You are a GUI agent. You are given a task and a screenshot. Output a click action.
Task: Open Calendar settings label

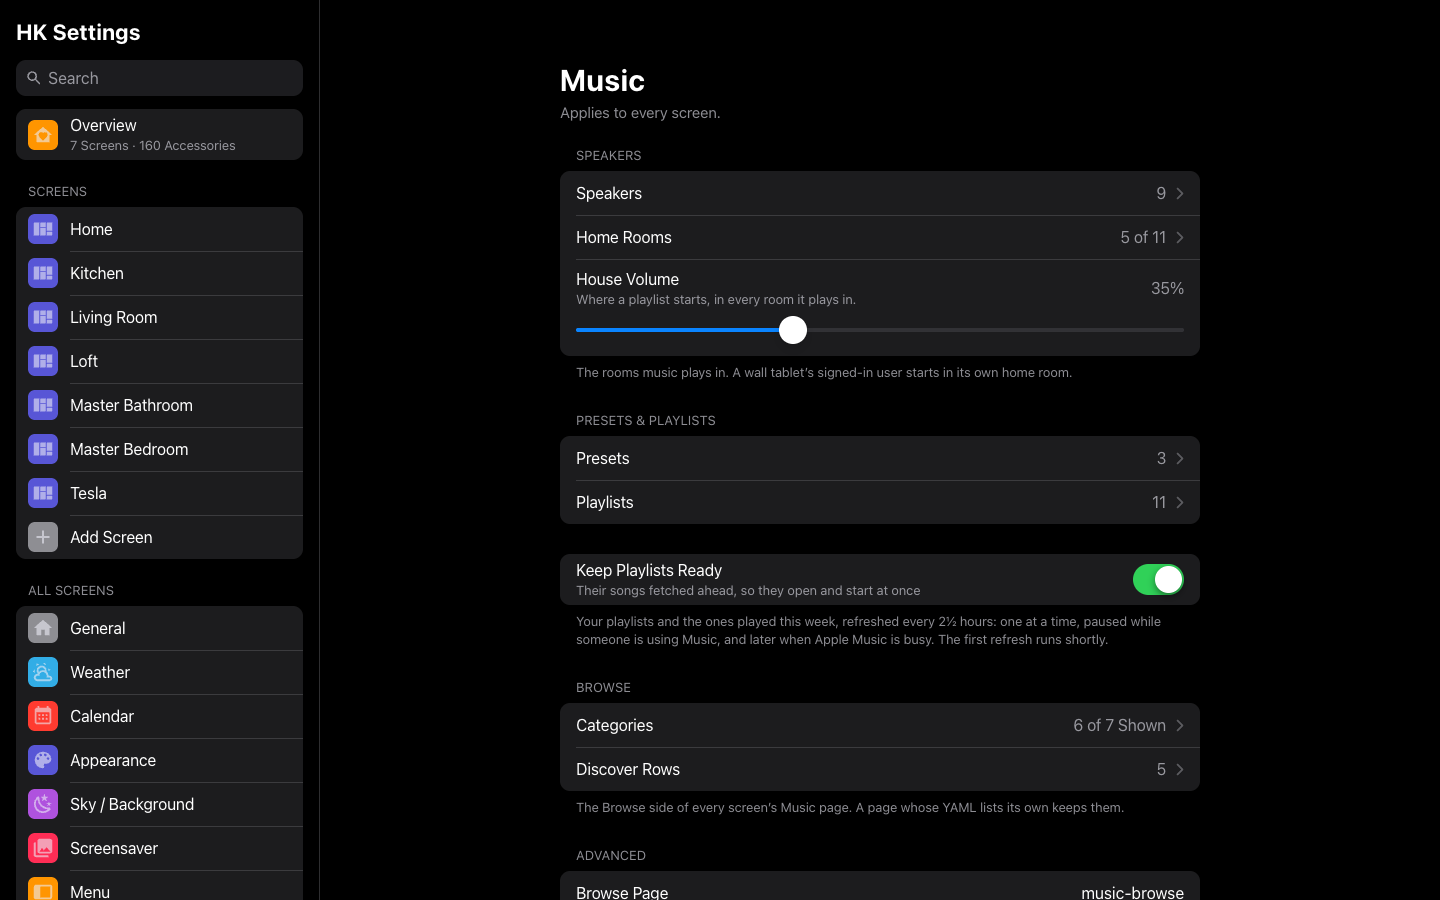[x=102, y=716]
